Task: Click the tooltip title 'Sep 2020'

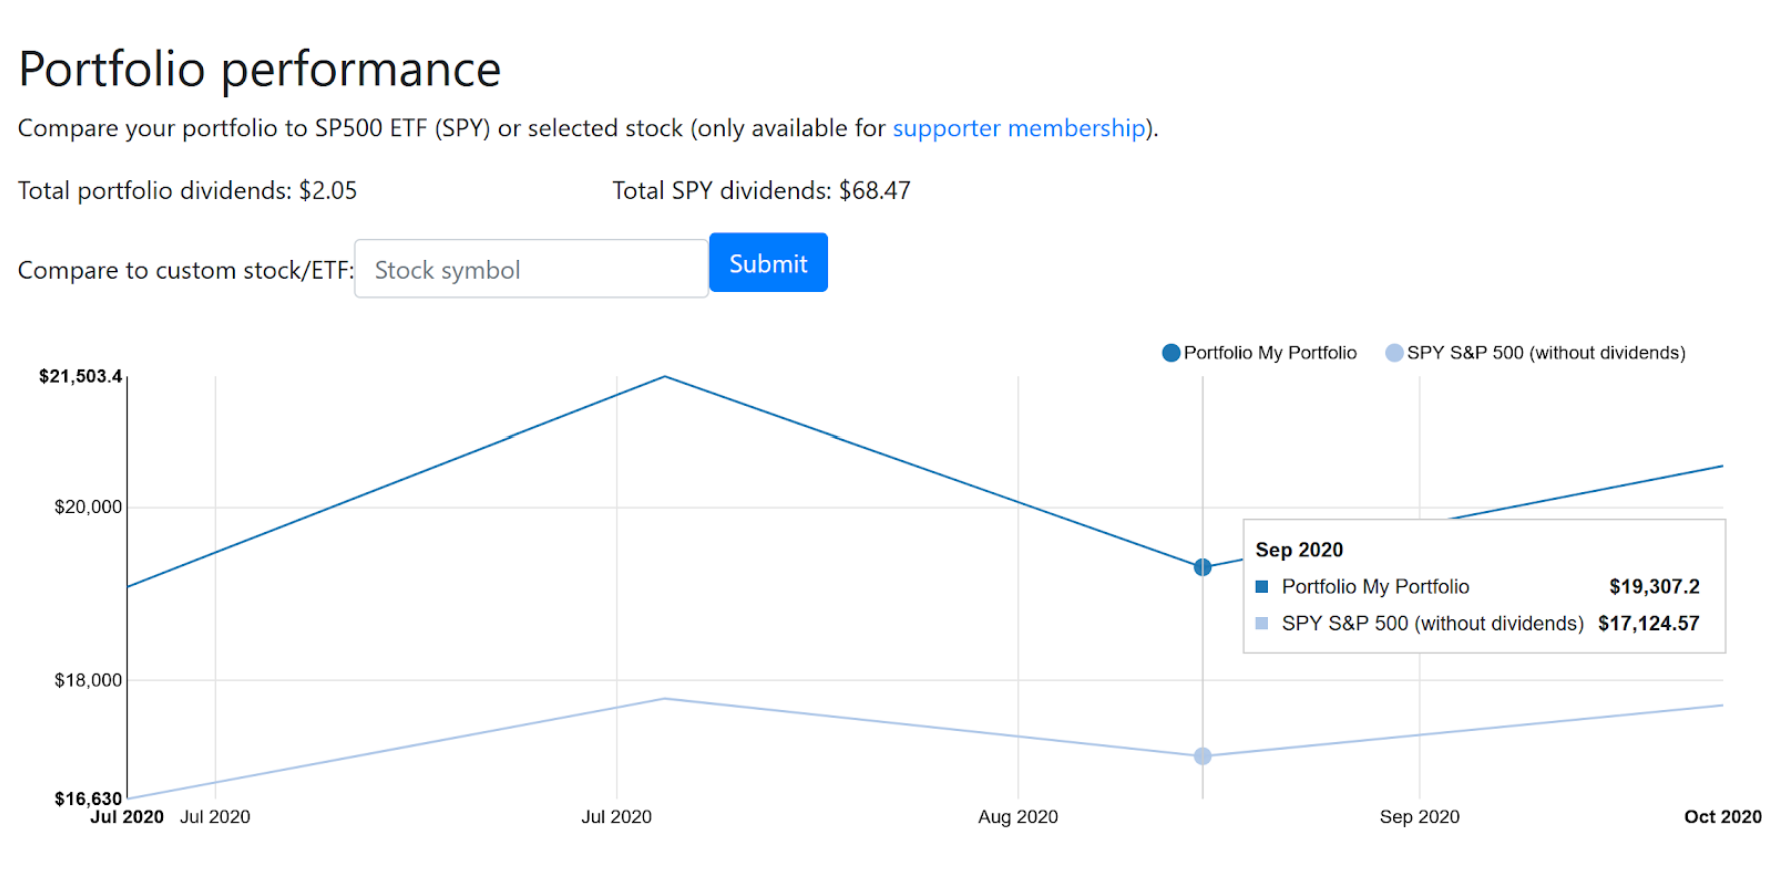Action: point(1299,550)
